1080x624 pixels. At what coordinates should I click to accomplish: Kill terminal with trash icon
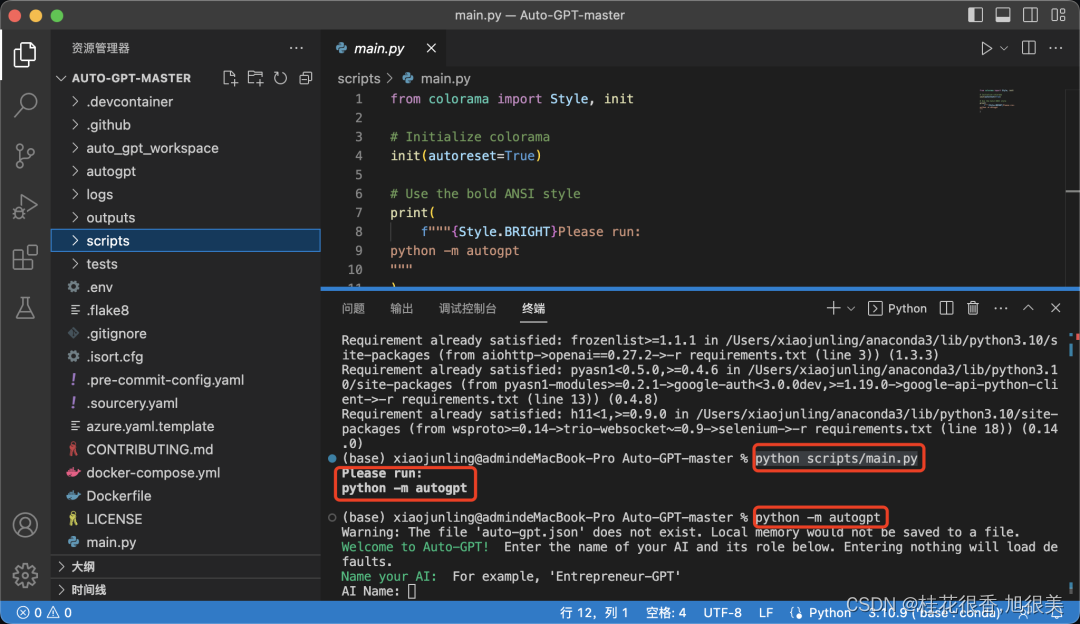[x=973, y=308]
